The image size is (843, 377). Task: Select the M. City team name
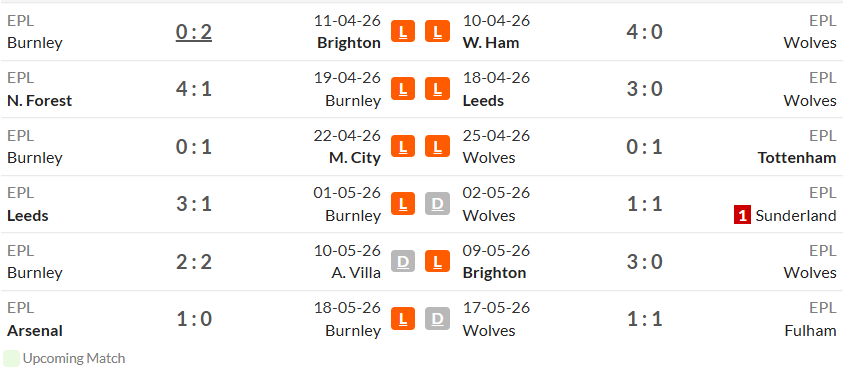pyautogui.click(x=355, y=158)
